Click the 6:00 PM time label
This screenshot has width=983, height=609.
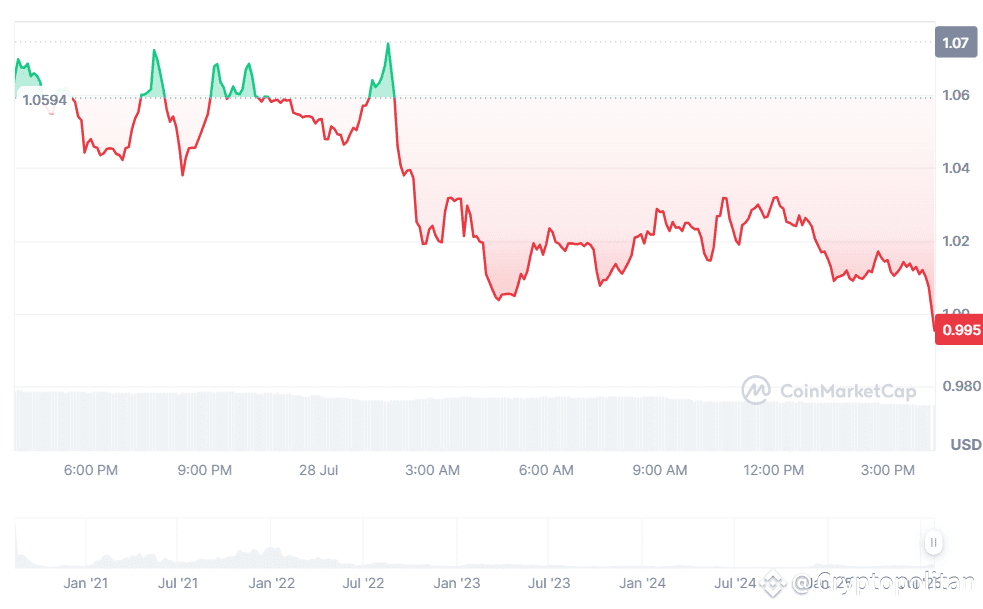(91, 470)
